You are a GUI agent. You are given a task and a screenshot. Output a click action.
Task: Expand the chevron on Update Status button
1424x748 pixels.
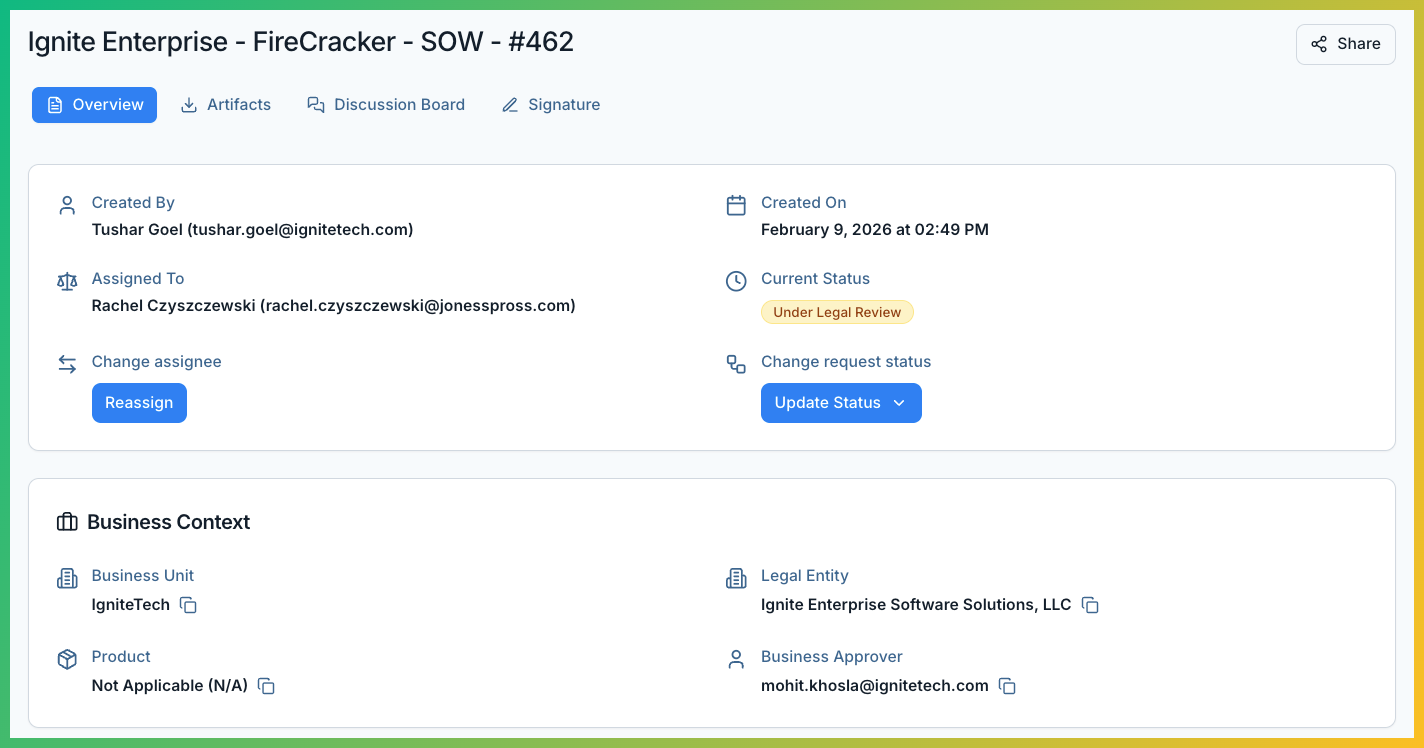point(898,403)
